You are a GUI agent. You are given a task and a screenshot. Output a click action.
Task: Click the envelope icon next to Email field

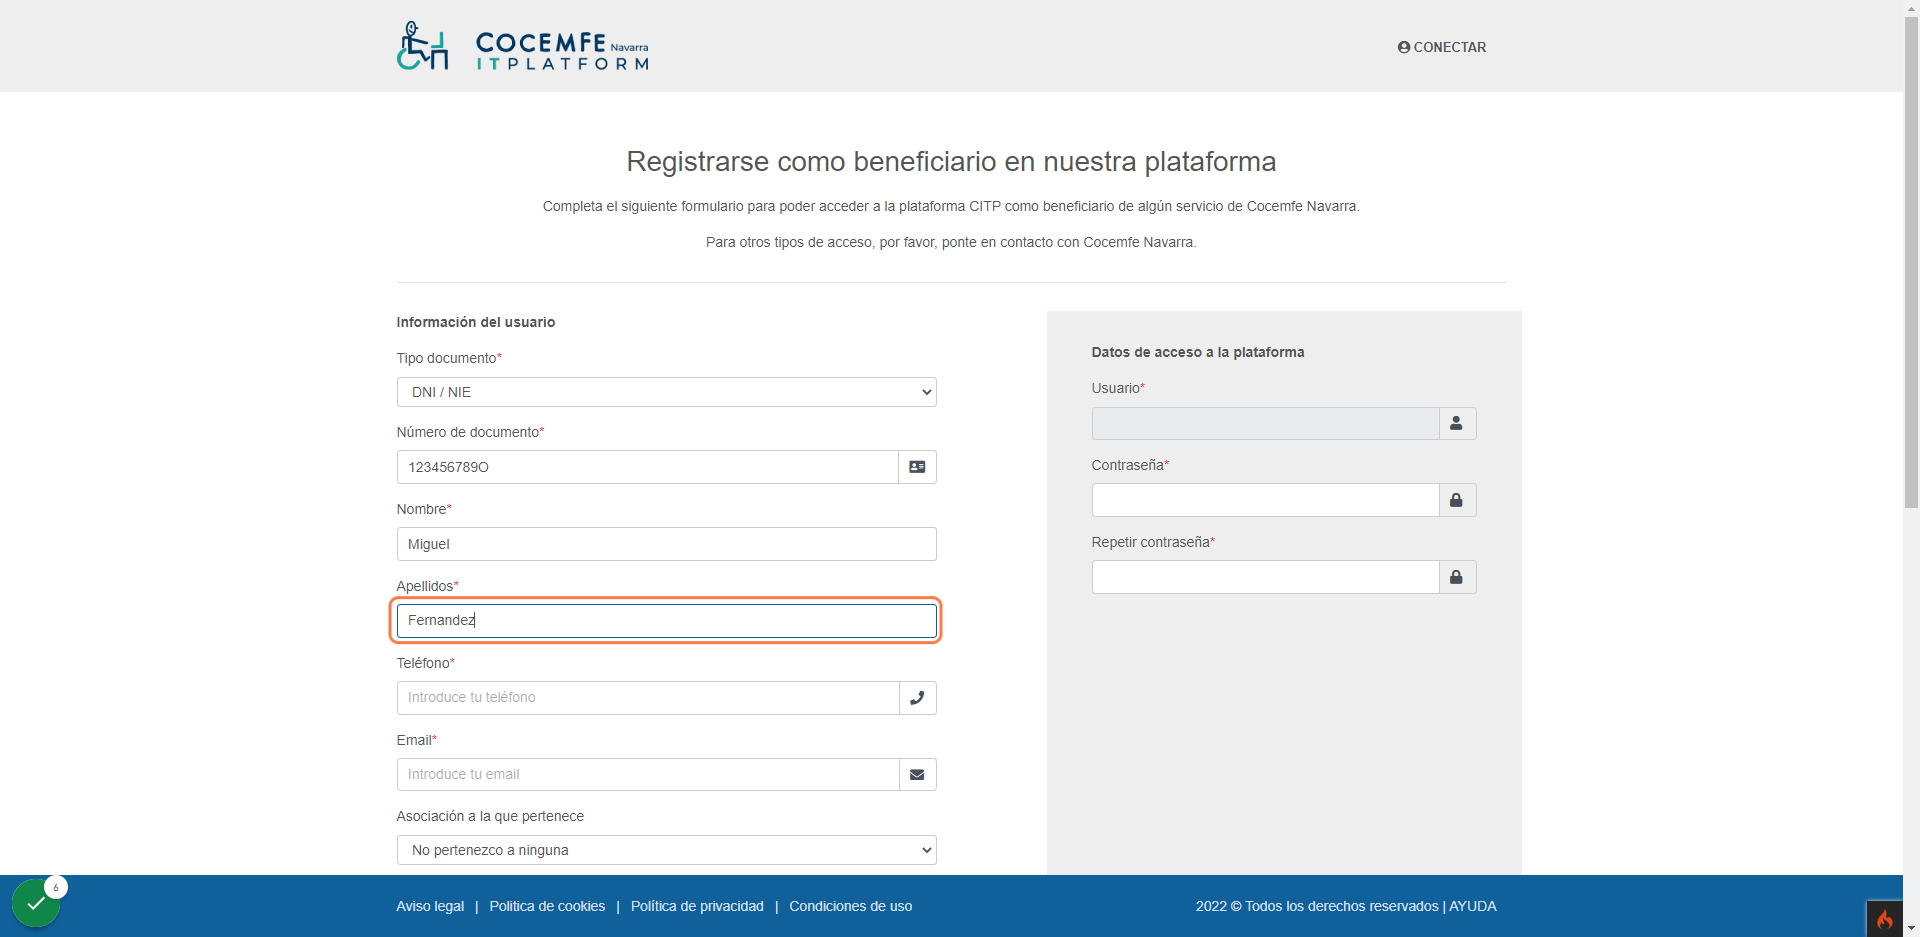917,775
